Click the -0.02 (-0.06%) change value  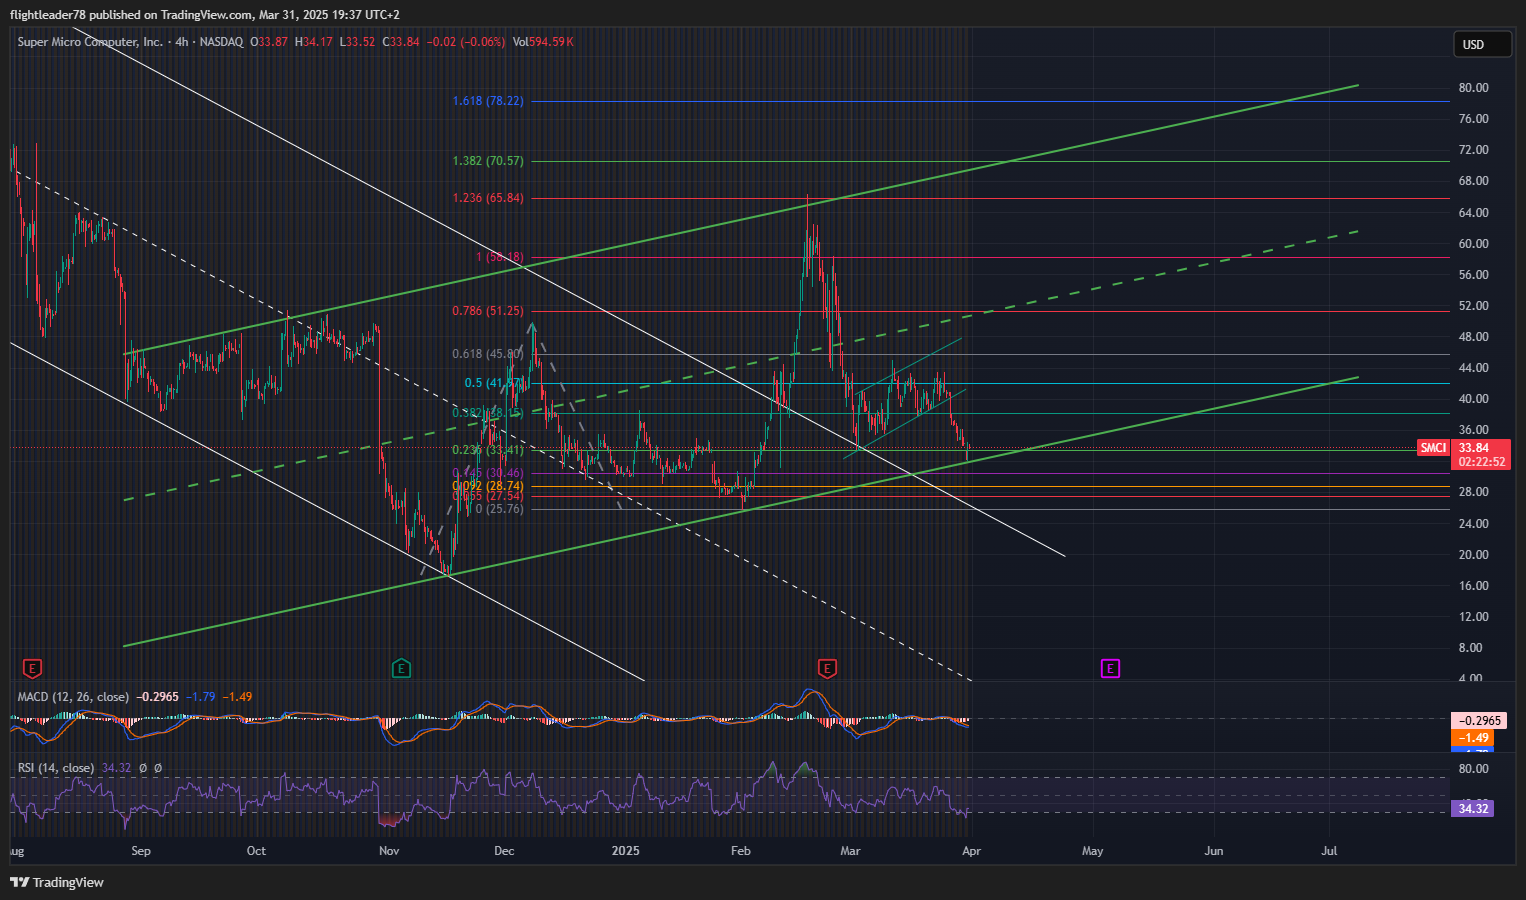(466, 42)
